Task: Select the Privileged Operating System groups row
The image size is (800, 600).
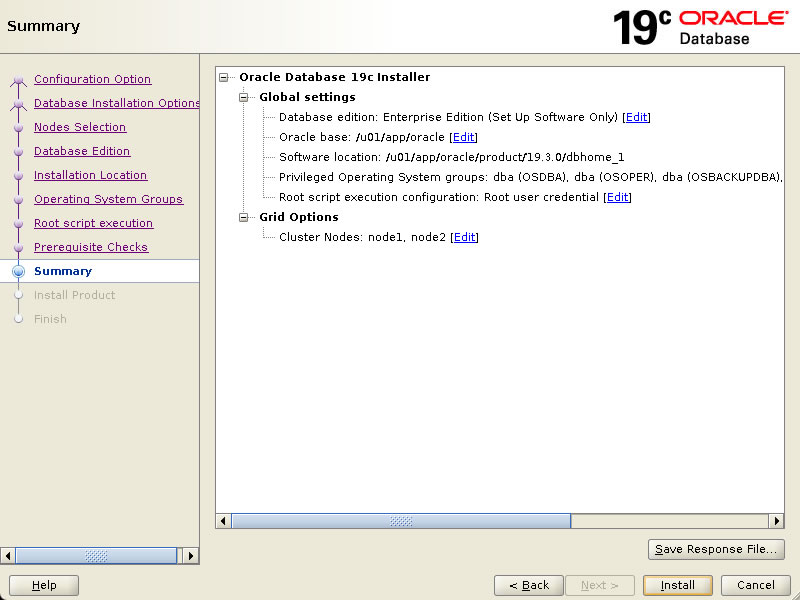Action: [x=531, y=177]
